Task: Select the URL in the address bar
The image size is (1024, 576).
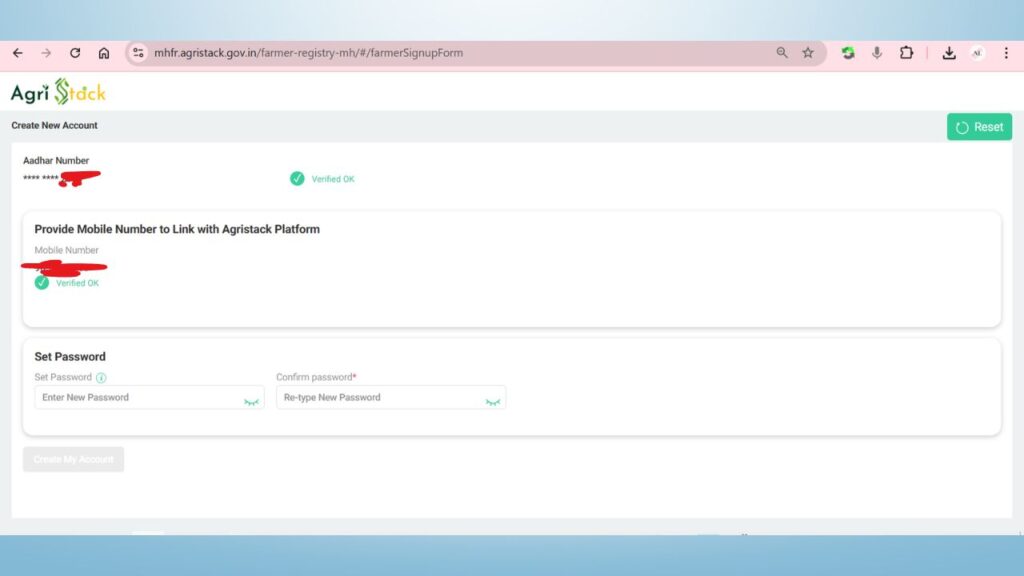Action: coord(308,53)
